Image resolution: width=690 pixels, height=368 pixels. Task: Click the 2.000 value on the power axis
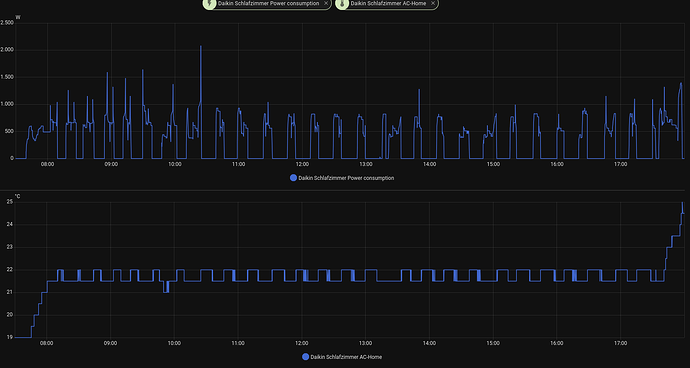(7, 50)
